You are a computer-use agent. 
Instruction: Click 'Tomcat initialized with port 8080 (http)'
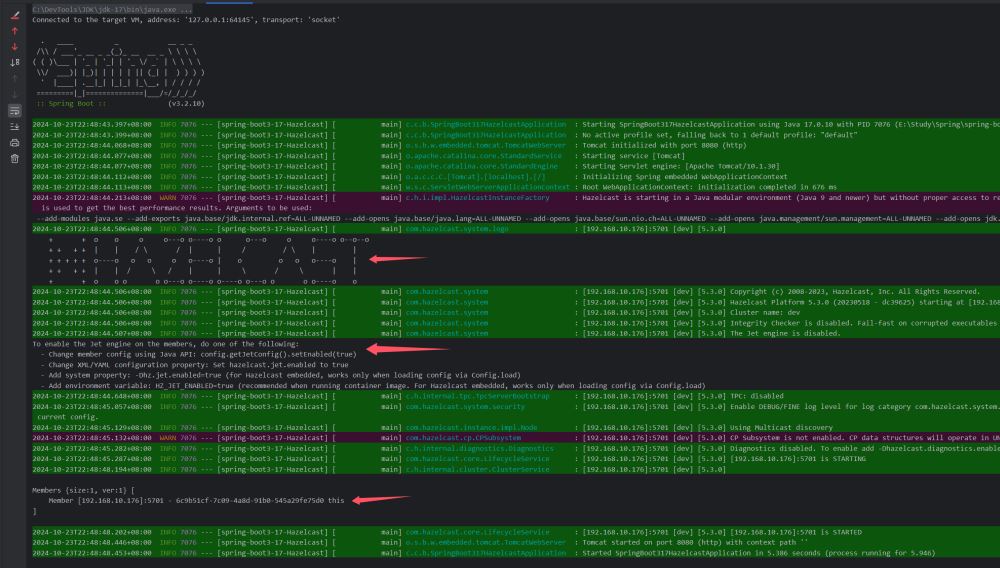(x=664, y=145)
